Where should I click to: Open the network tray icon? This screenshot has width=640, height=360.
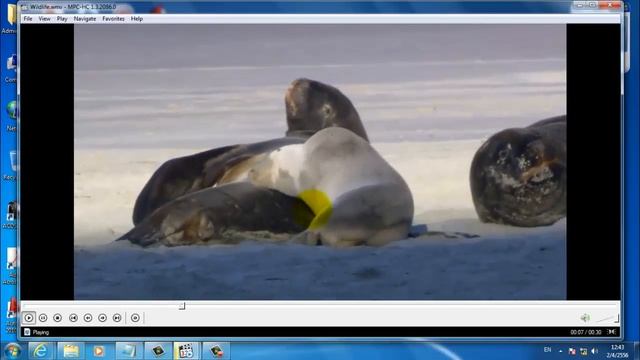click(584, 351)
